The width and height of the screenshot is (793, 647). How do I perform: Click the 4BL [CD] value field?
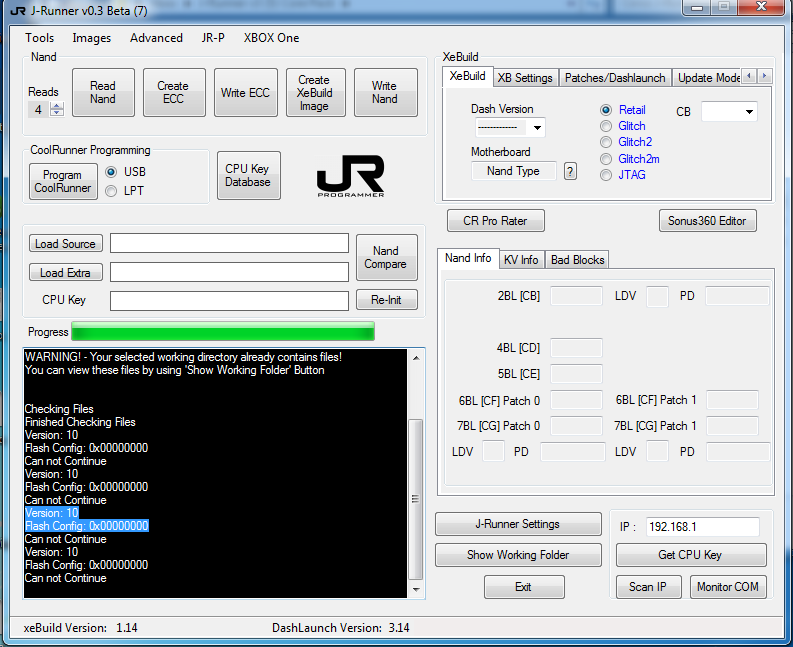576,348
